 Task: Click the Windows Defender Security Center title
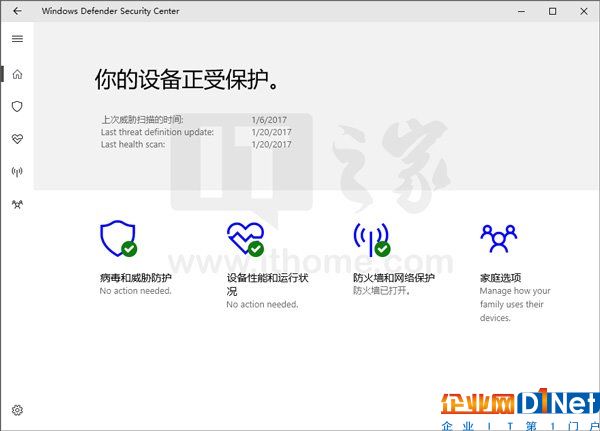click(x=110, y=11)
